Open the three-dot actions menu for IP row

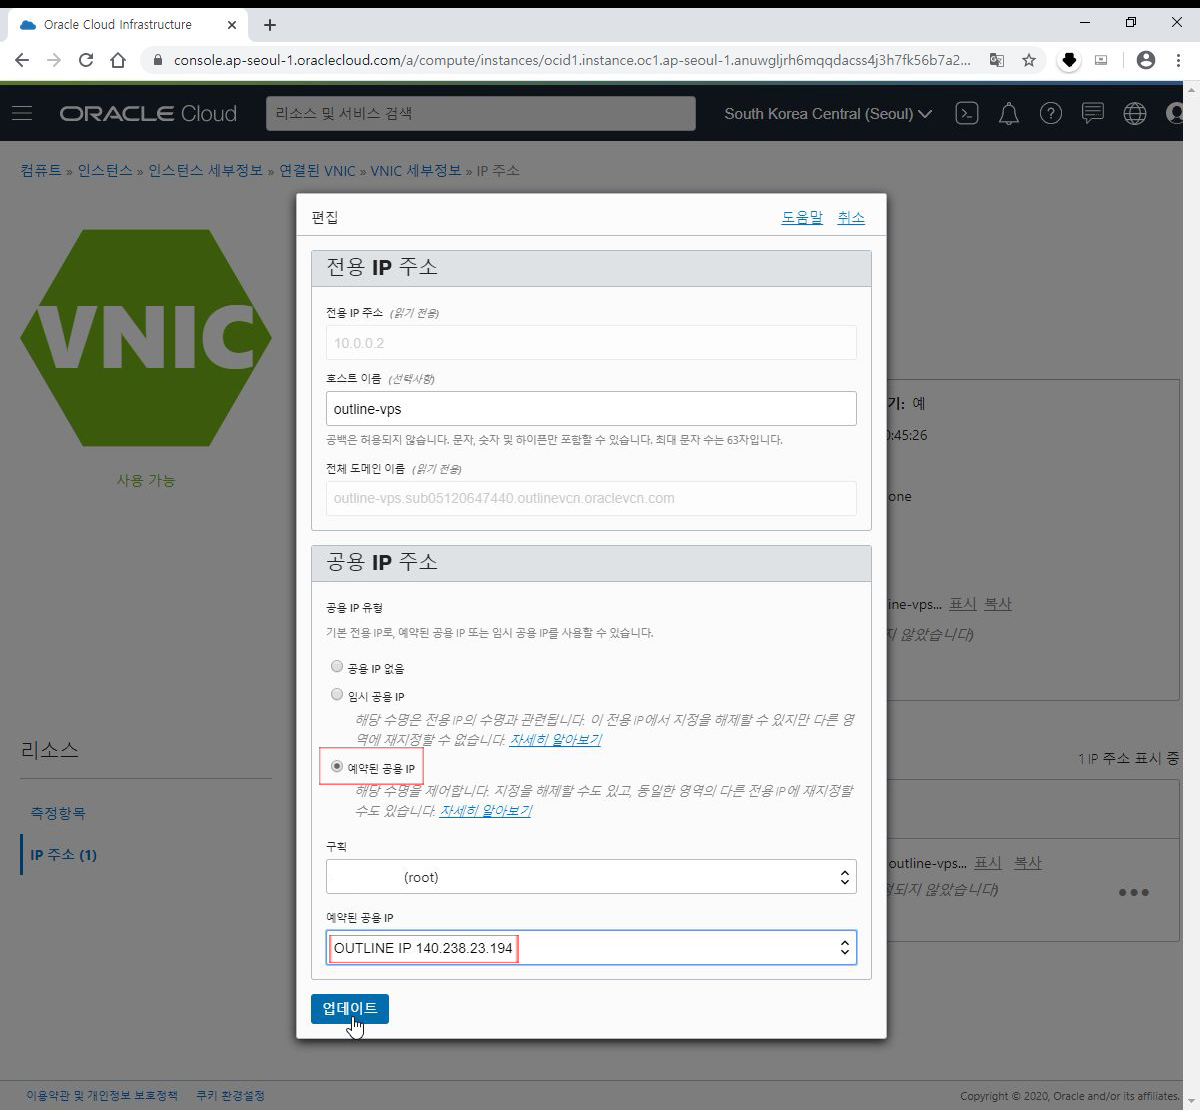click(x=1133, y=892)
